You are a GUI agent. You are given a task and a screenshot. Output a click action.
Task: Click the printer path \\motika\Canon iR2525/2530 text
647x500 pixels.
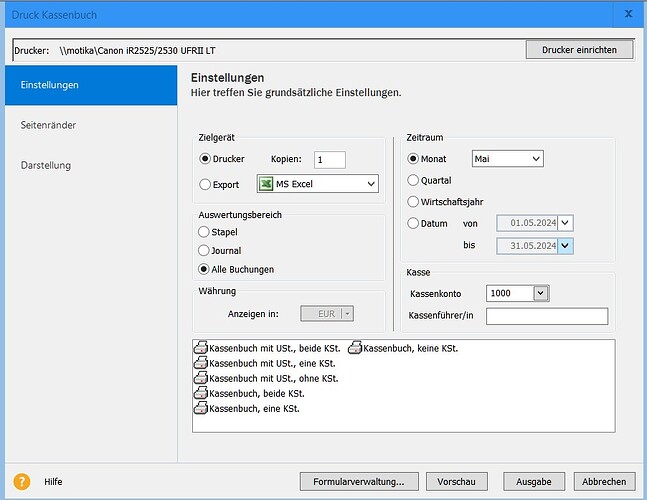pyautogui.click(x=137, y=50)
